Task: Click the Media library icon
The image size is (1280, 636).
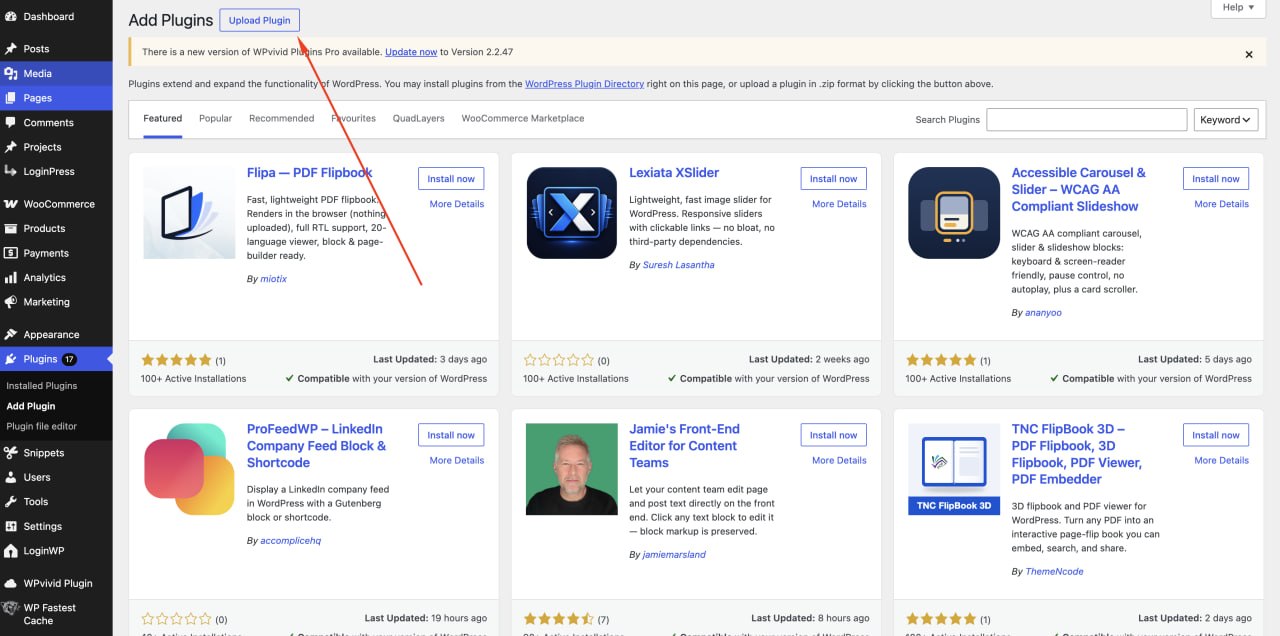Action: (11, 74)
